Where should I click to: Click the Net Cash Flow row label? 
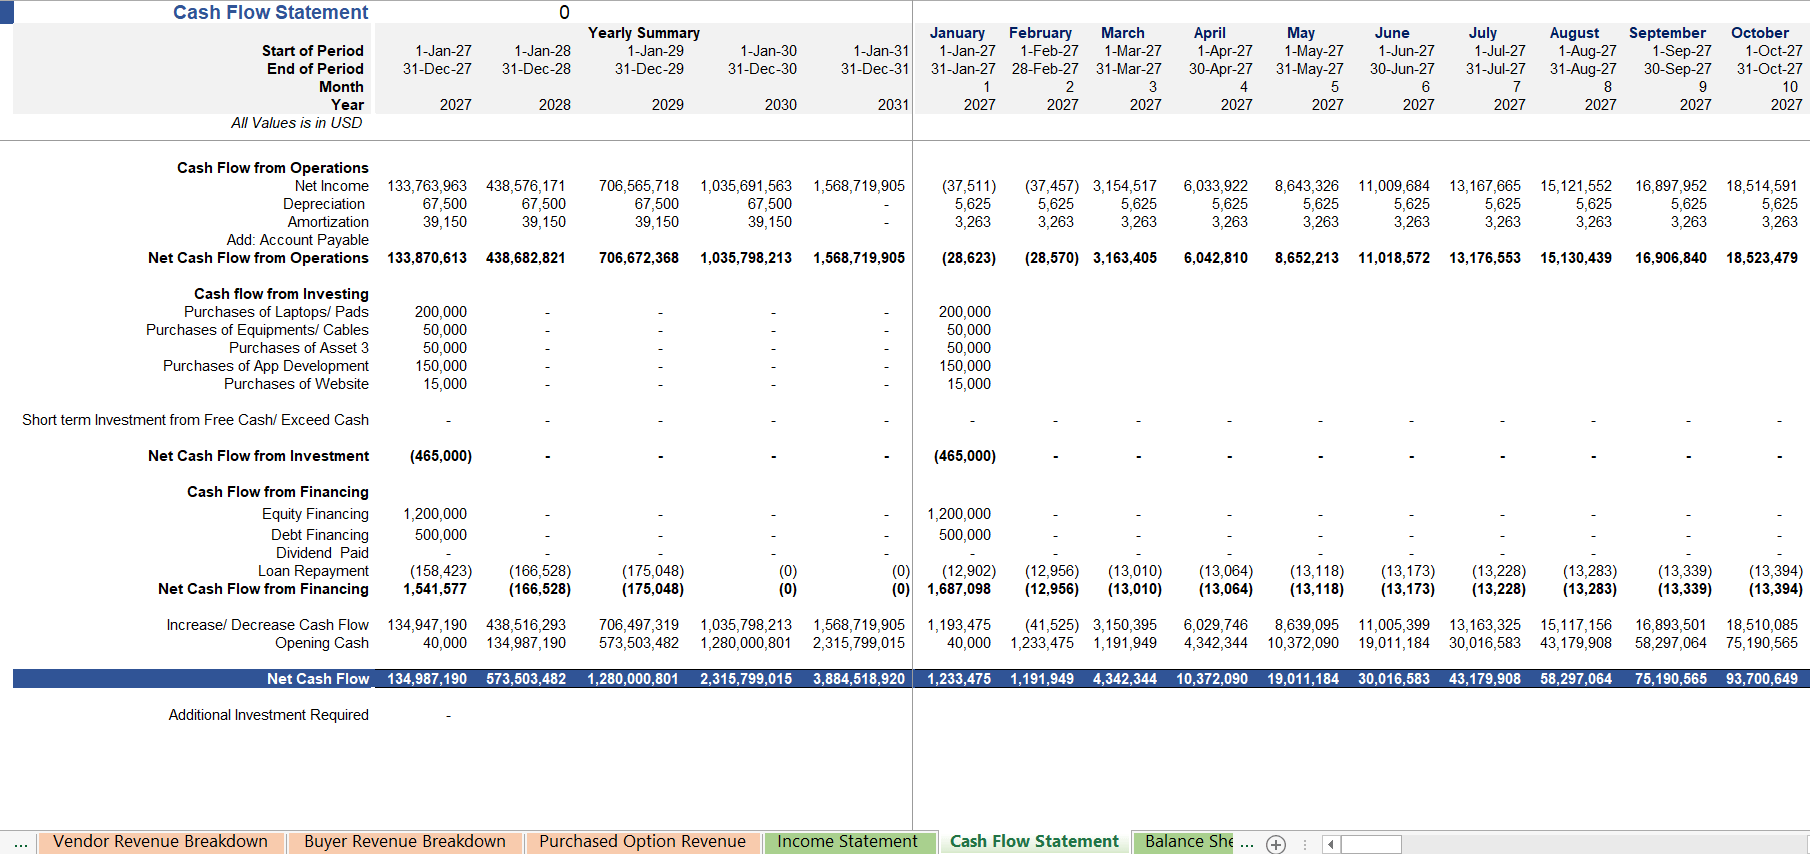coord(318,679)
